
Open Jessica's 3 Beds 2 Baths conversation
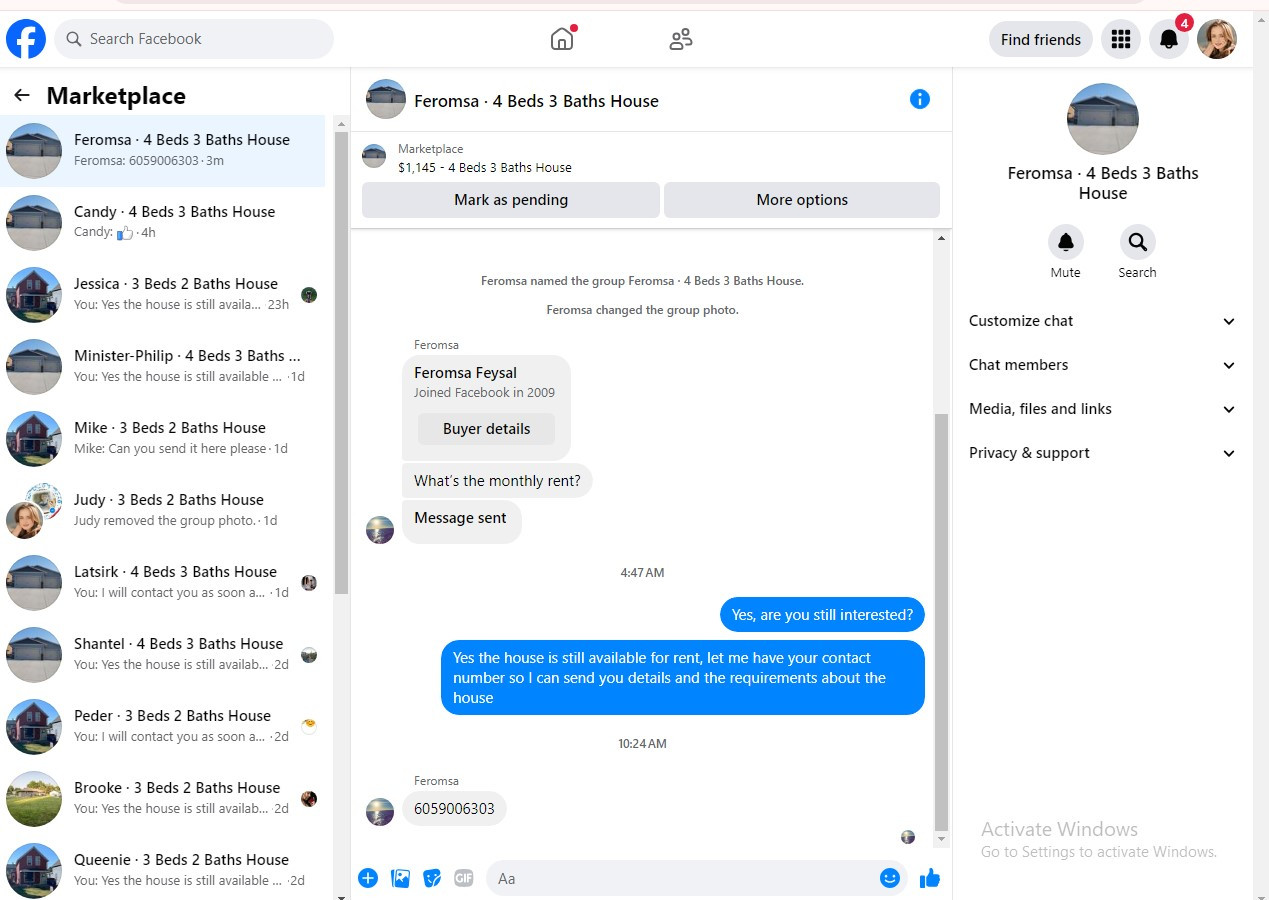(x=163, y=295)
